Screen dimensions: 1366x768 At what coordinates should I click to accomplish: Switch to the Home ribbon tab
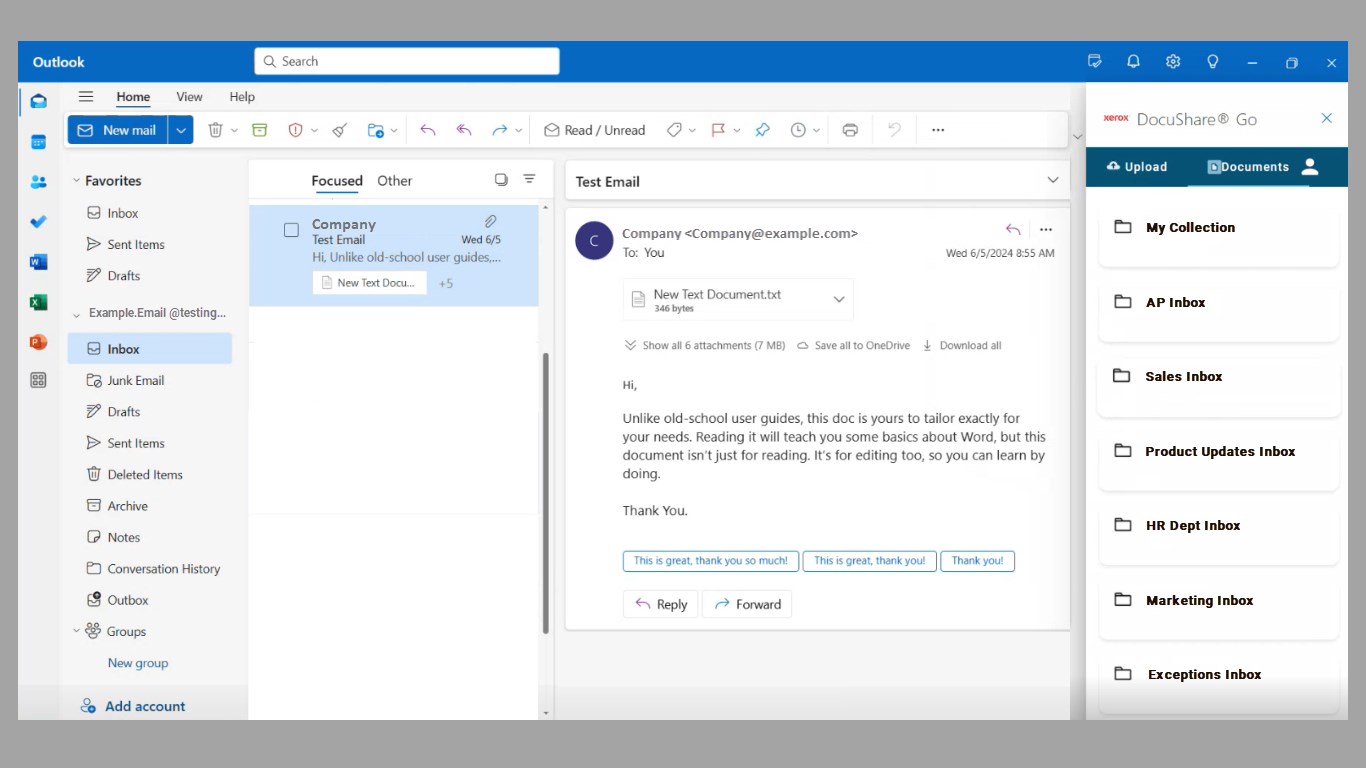pos(133,97)
